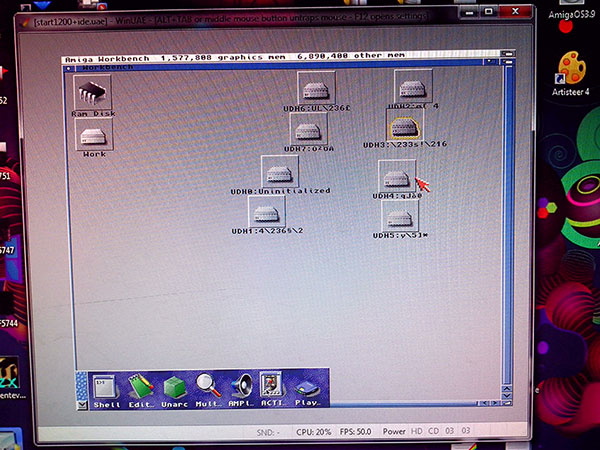600x450 pixels.
Task: Select the UDH4 drive icon
Action: point(396,177)
